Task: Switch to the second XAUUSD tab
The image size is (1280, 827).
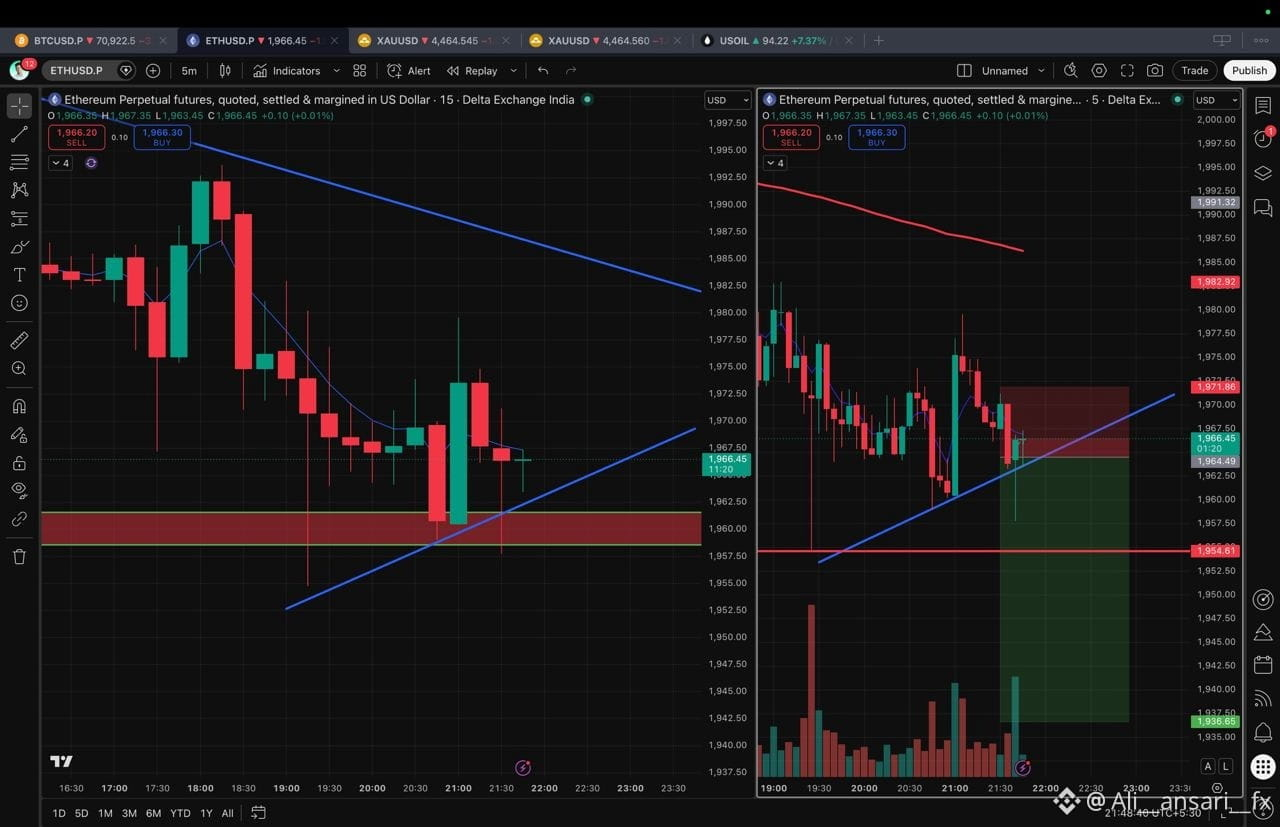Action: (x=607, y=41)
